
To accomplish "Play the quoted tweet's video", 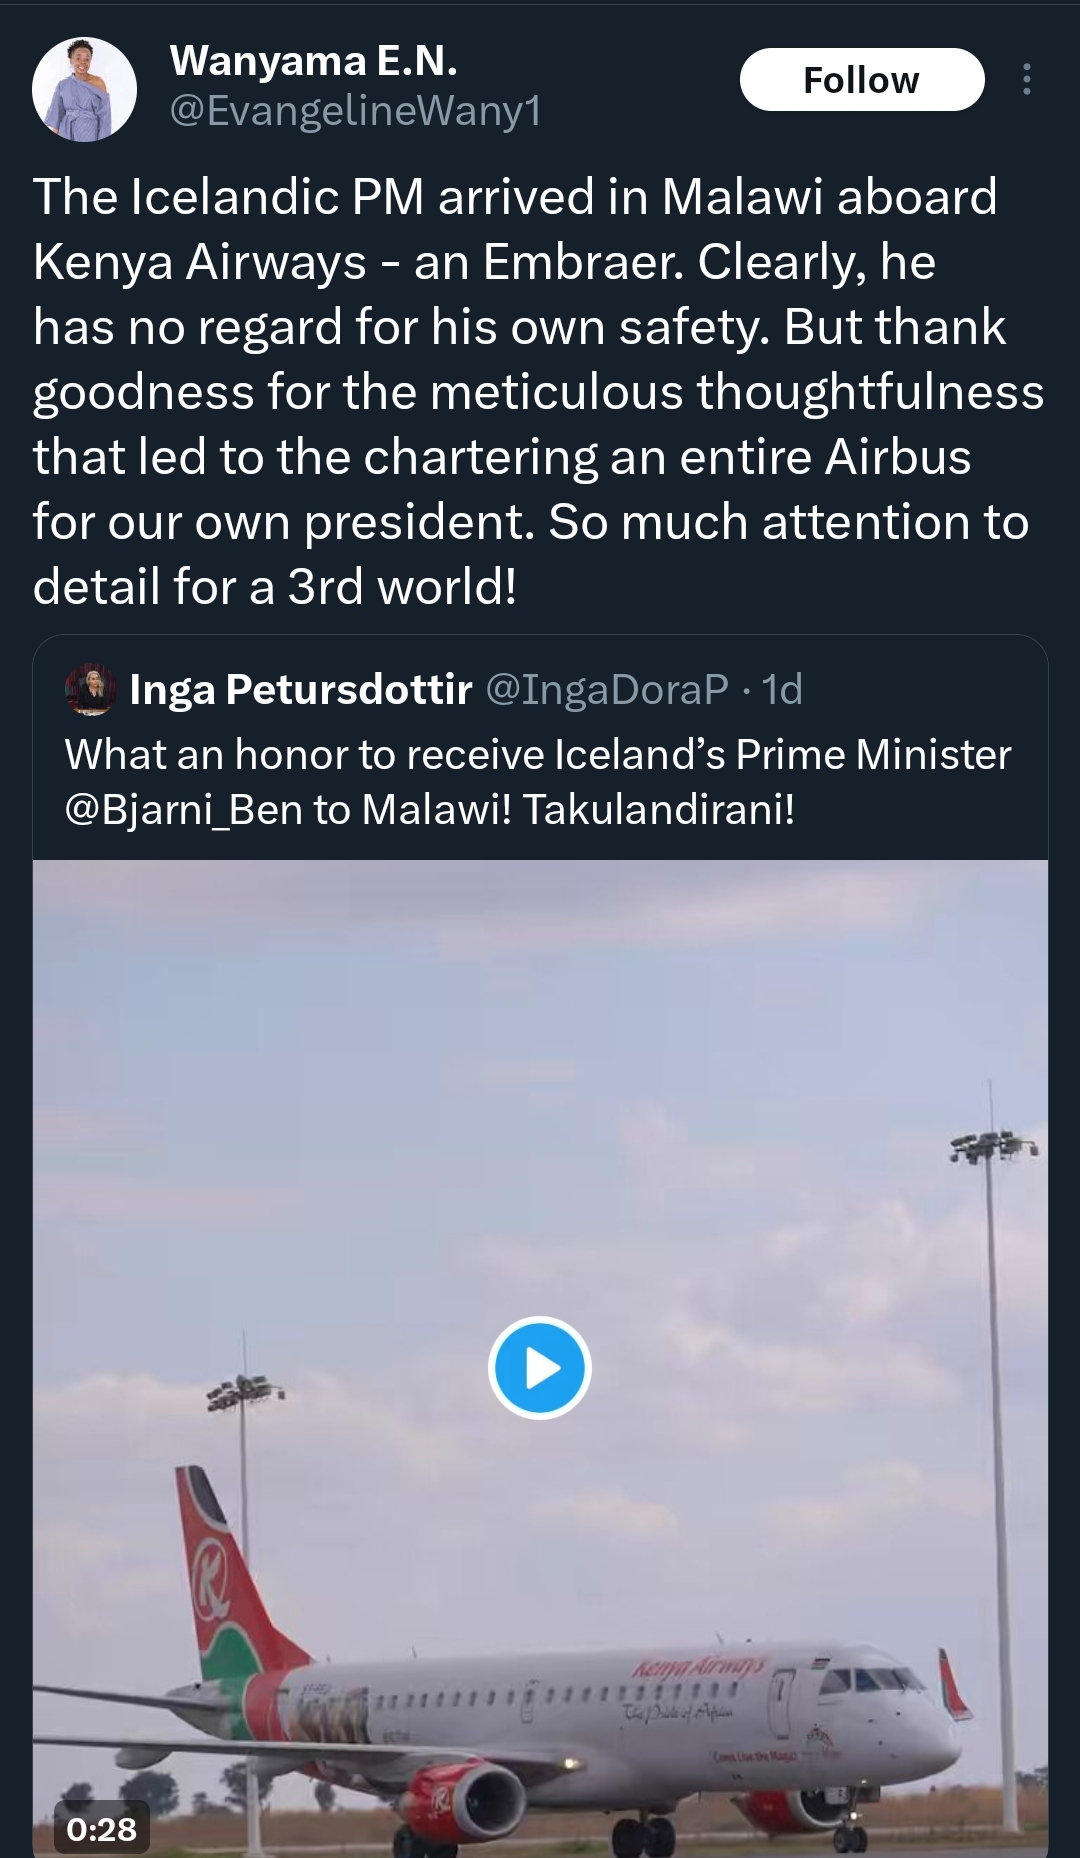I will tap(540, 1367).
